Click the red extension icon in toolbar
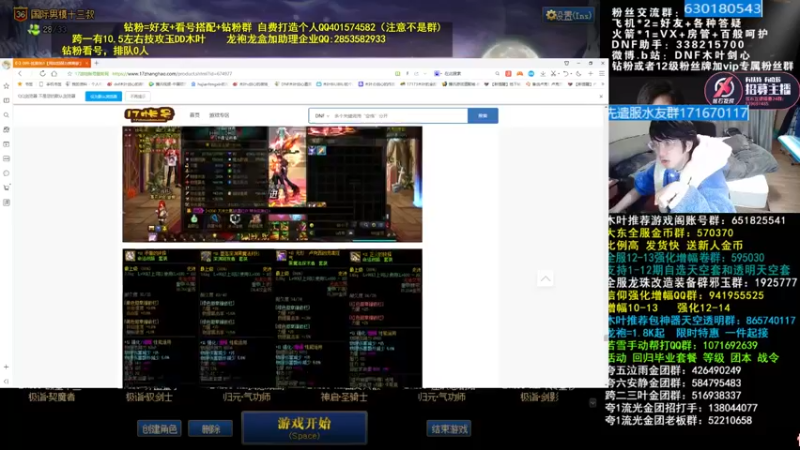 (x=508, y=73)
